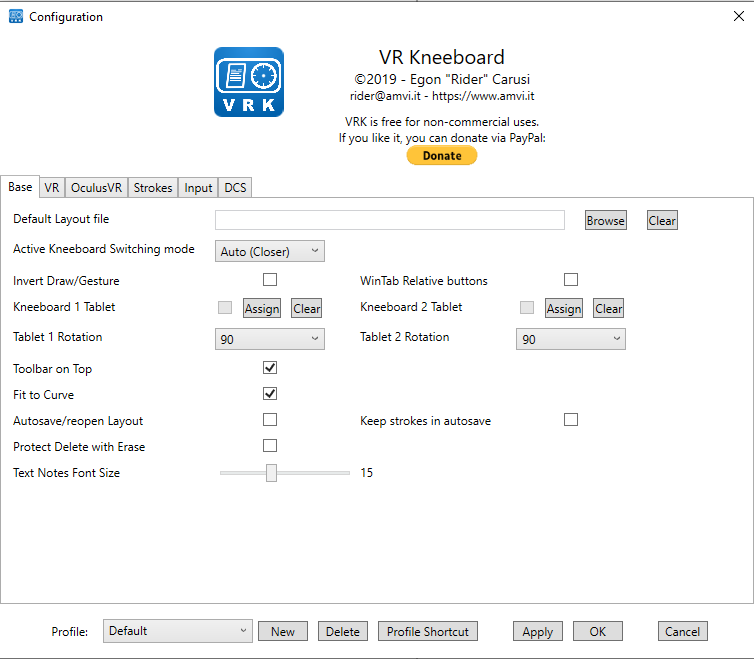Clear the Kneeboard 2 Tablet assignment
Screen dimensions: 754x659
click(609, 308)
